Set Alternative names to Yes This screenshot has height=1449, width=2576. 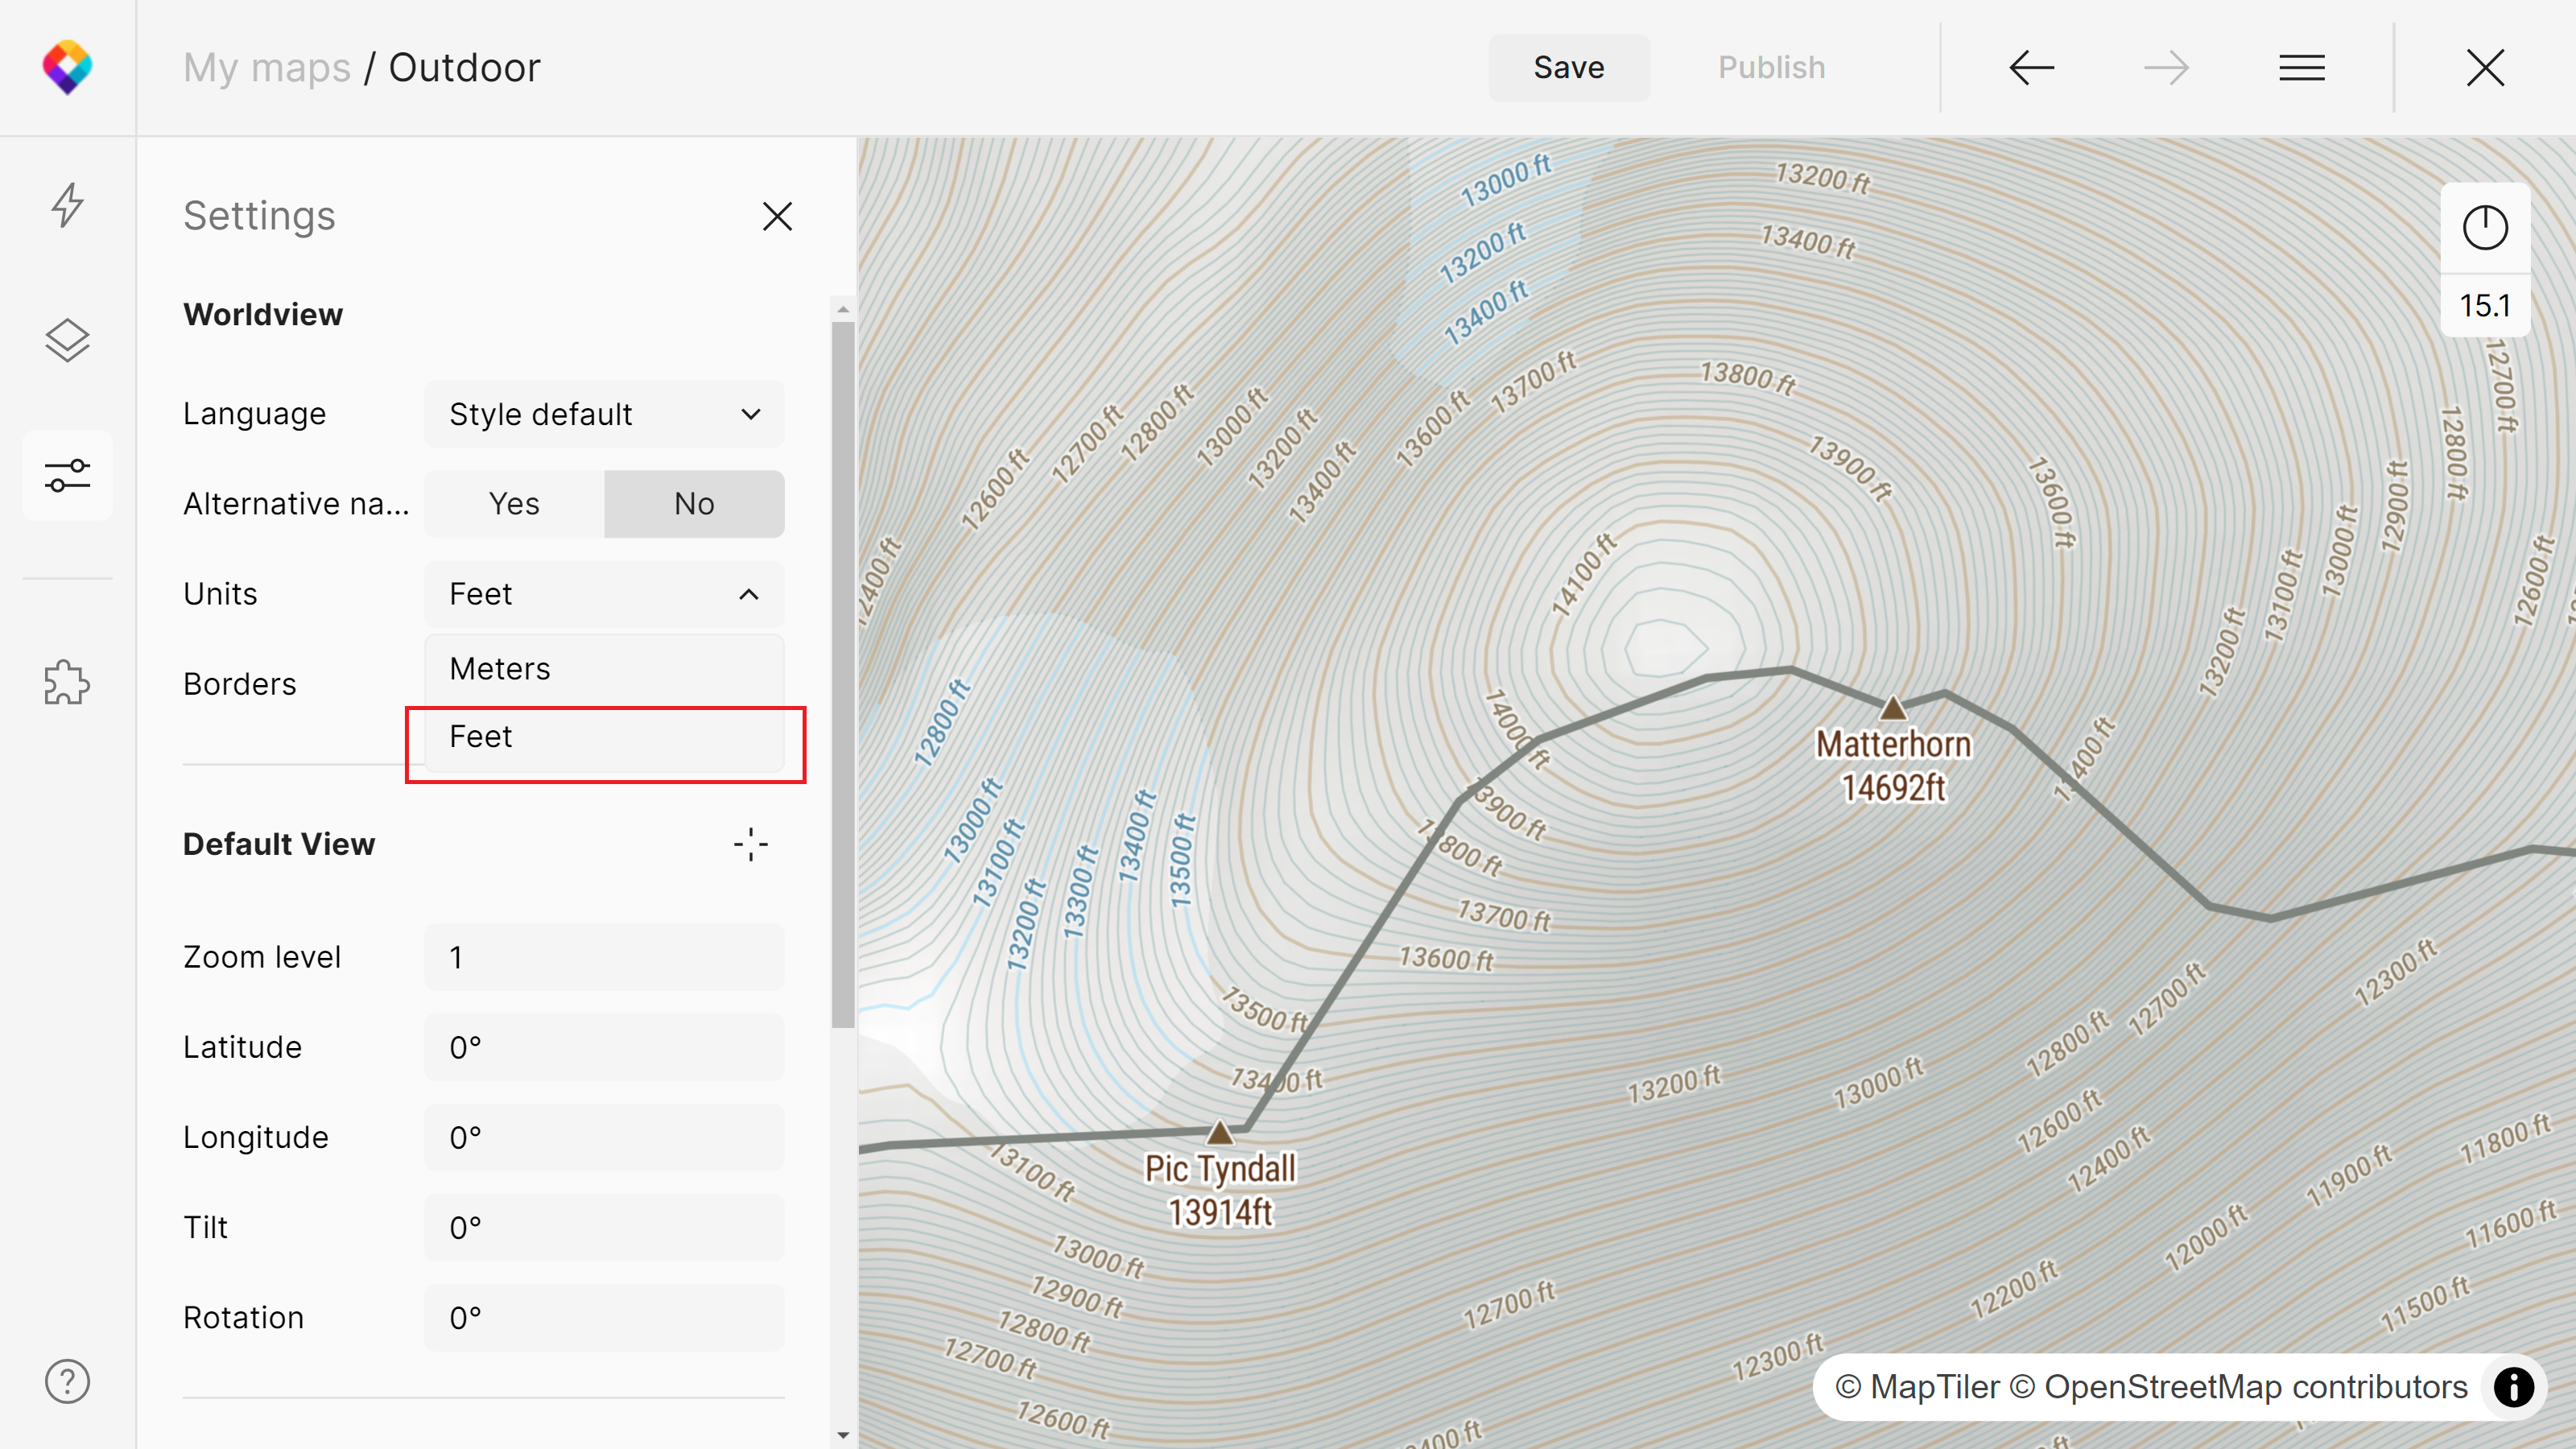click(514, 504)
